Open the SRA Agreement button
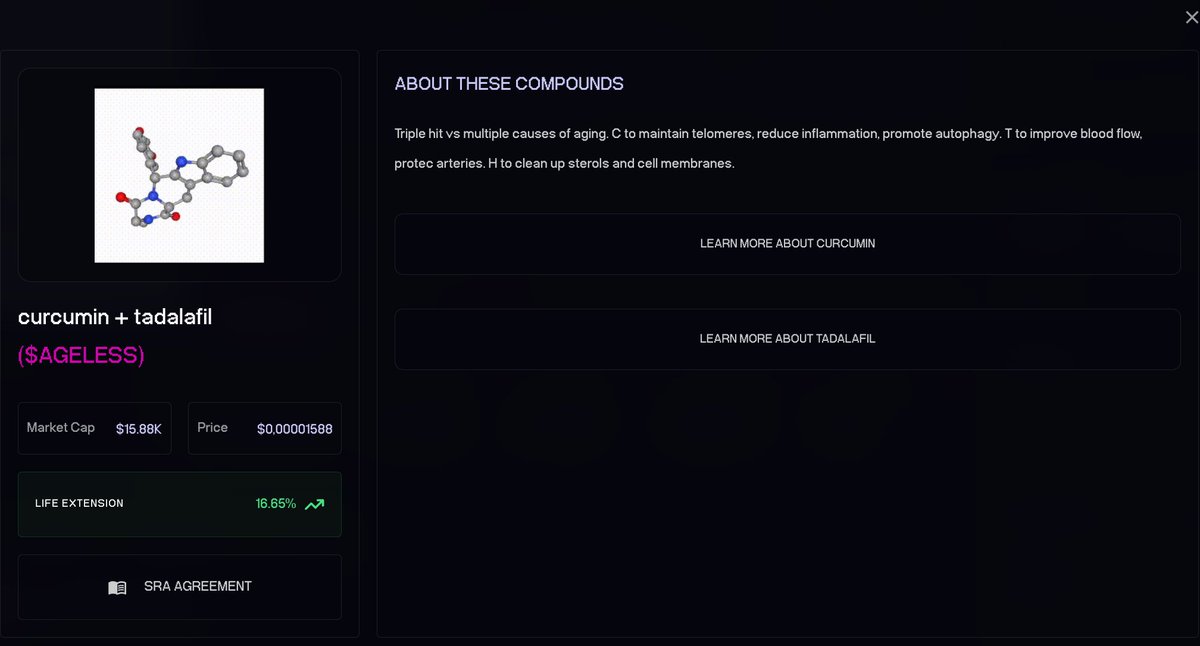Viewport: 1200px width, 646px height. click(x=180, y=587)
